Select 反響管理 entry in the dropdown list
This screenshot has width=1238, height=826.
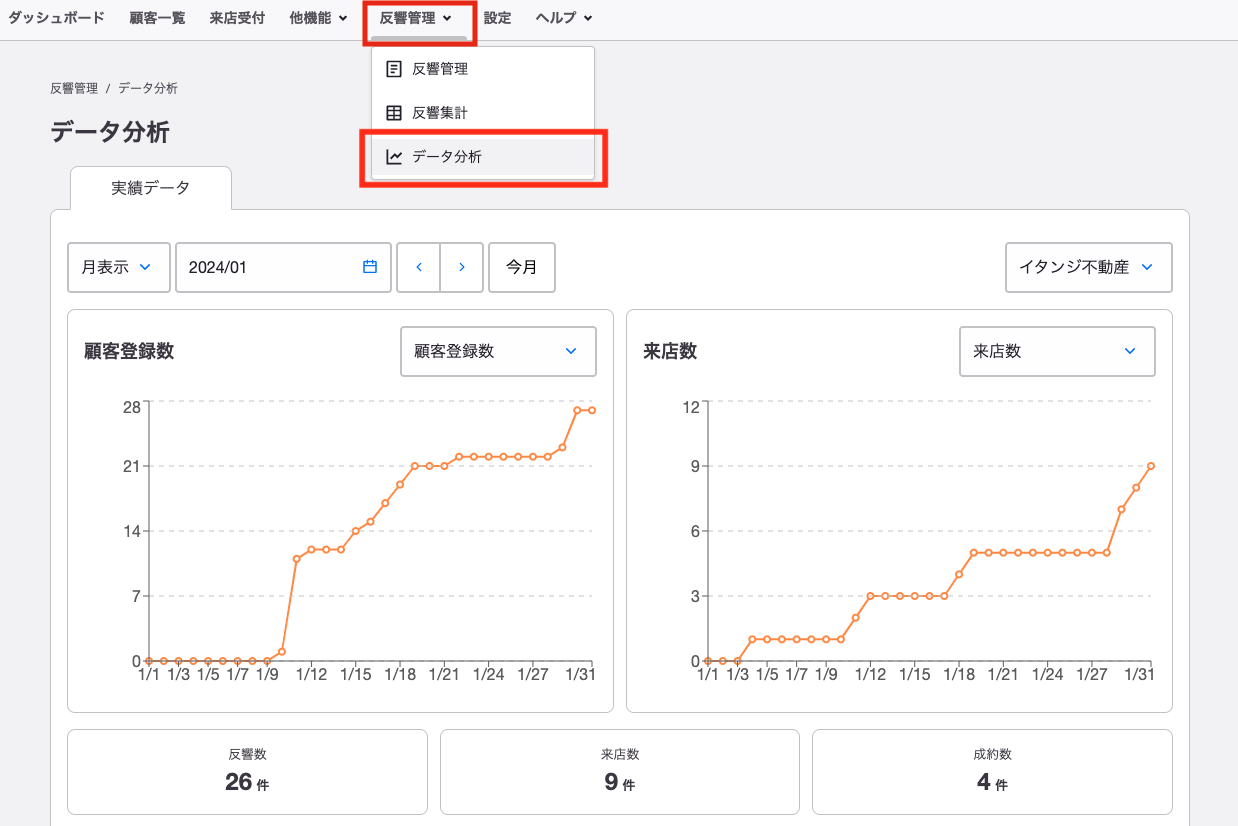[483, 69]
